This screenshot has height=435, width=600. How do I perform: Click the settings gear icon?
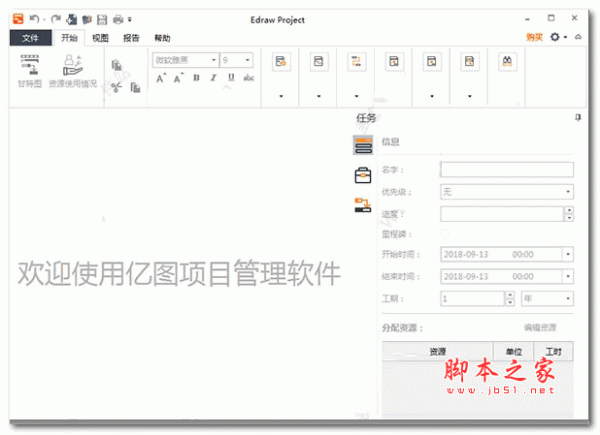(x=555, y=37)
